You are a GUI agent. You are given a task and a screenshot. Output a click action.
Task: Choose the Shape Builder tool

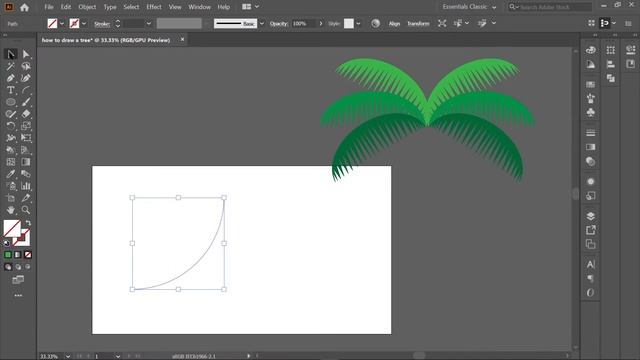pyautogui.click(x=11, y=150)
